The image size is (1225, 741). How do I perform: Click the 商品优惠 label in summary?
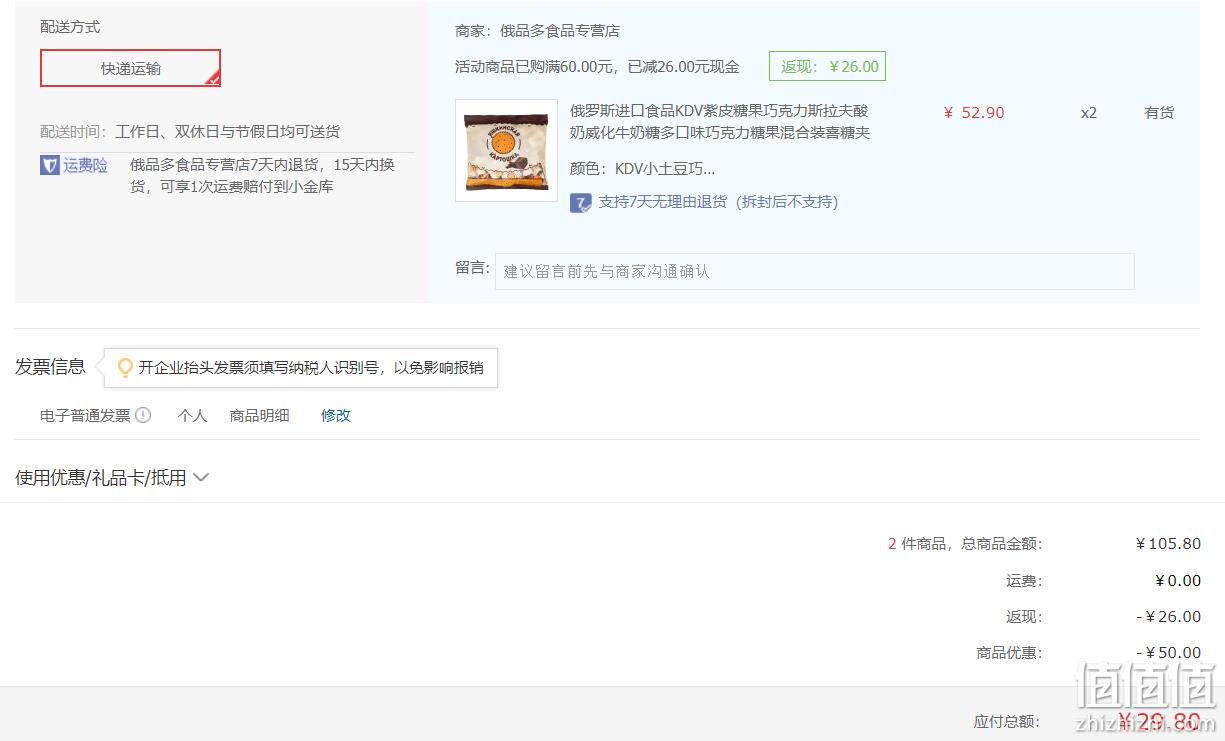coord(1009,653)
